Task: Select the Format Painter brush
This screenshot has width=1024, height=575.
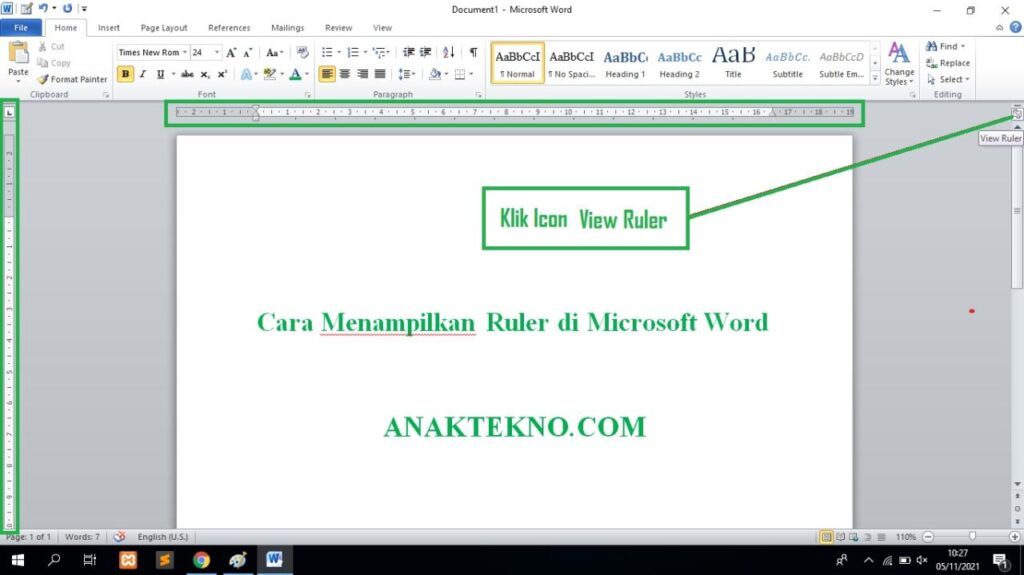Action: 43,79
